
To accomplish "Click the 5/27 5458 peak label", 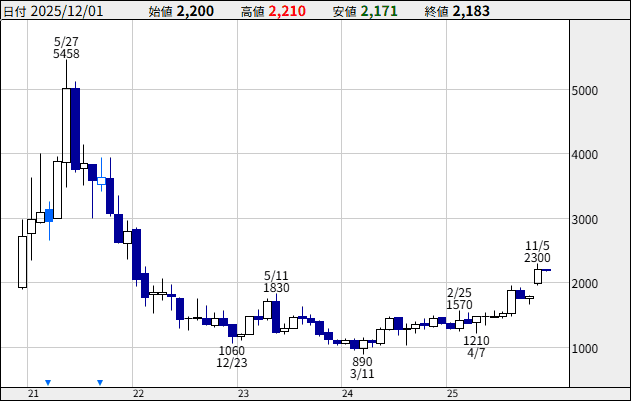I will tap(66, 46).
